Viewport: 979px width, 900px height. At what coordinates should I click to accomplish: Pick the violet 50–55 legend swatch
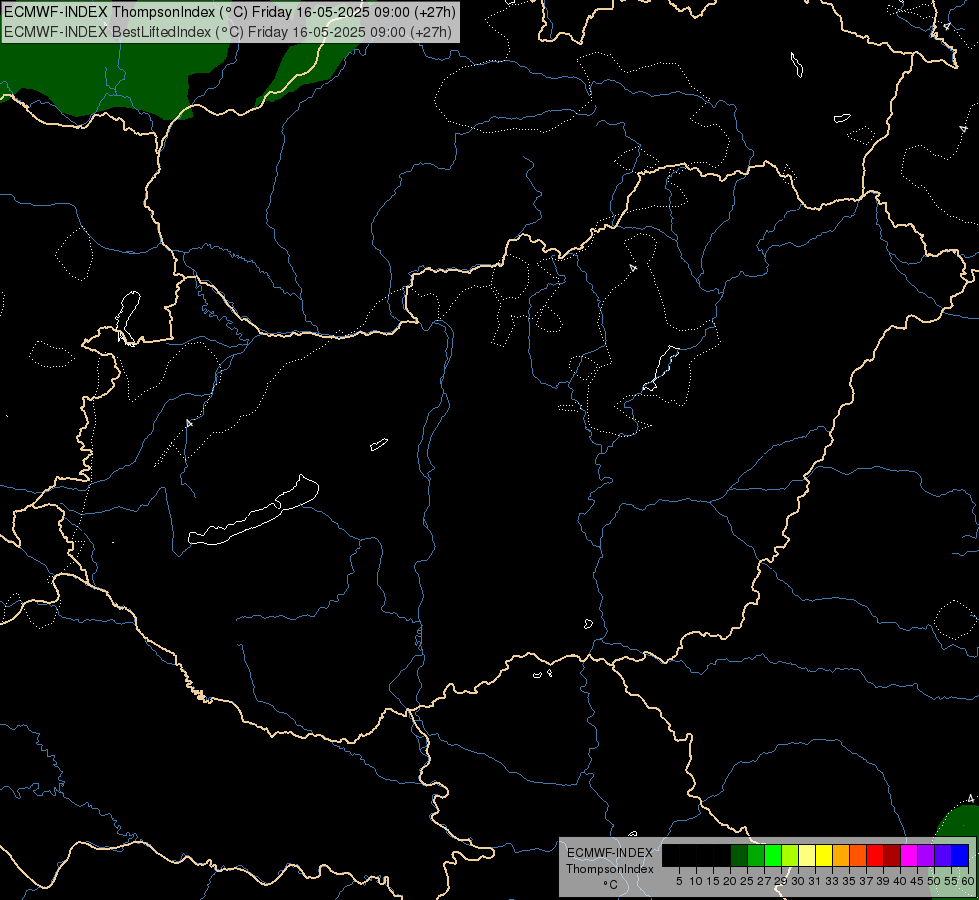click(x=943, y=855)
